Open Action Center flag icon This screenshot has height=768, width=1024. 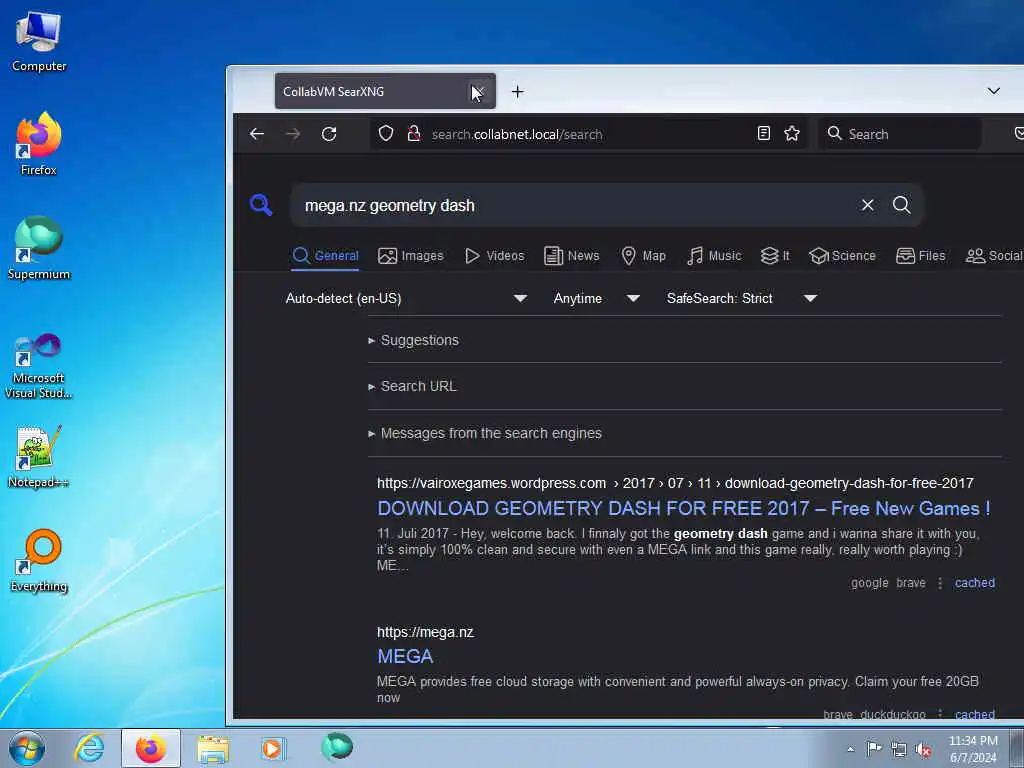point(874,749)
